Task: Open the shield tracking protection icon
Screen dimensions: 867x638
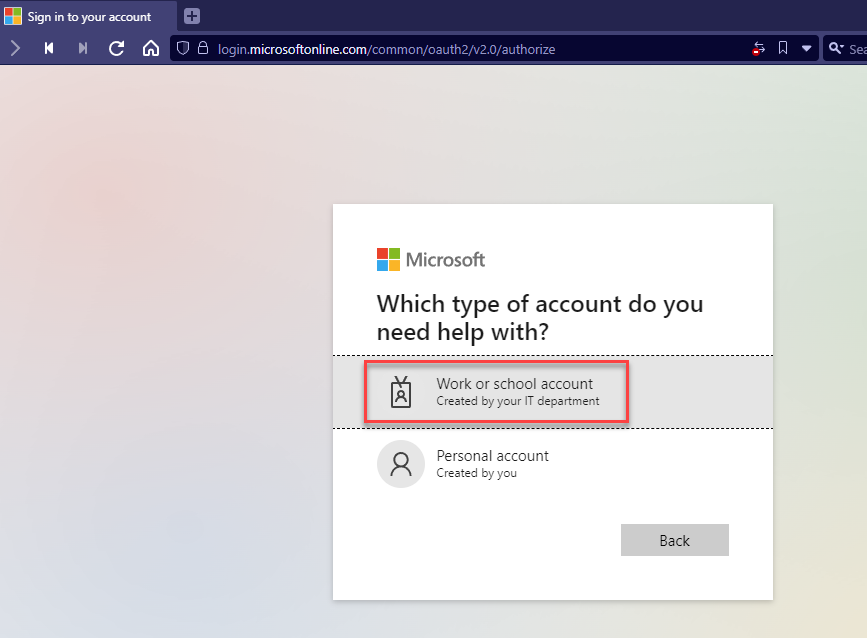Action: (183, 49)
